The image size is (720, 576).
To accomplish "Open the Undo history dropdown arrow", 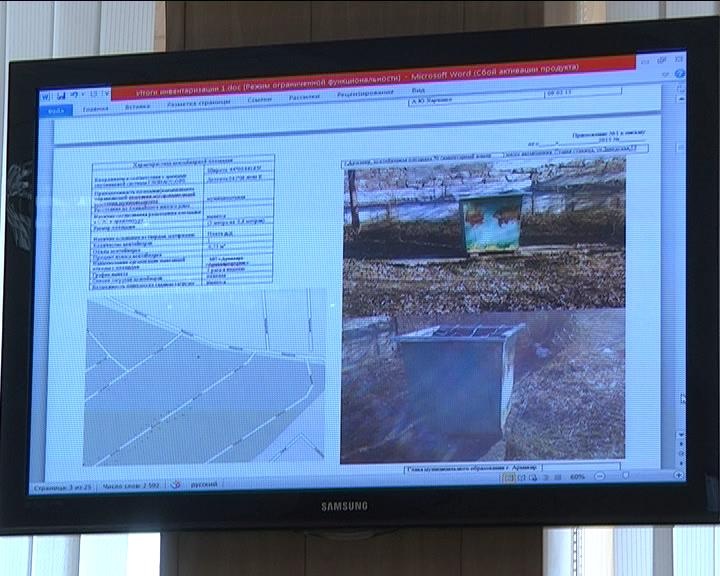I will point(83,95).
